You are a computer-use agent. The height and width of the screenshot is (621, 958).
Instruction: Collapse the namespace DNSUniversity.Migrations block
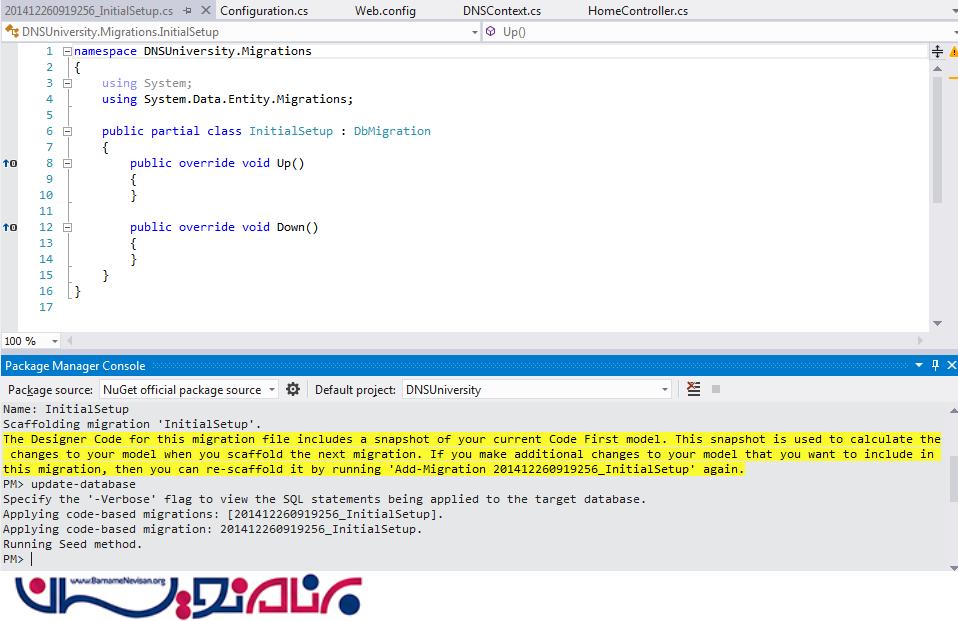[67, 51]
